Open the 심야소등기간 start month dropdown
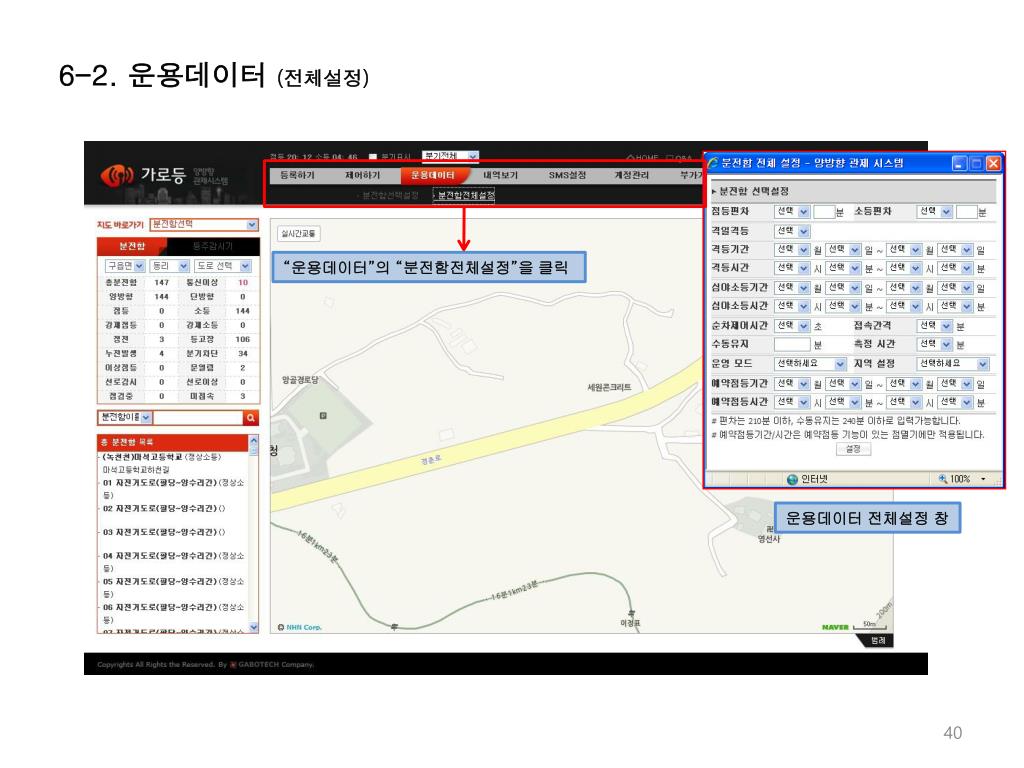Screen dimensions: 1024x768 tap(792, 287)
